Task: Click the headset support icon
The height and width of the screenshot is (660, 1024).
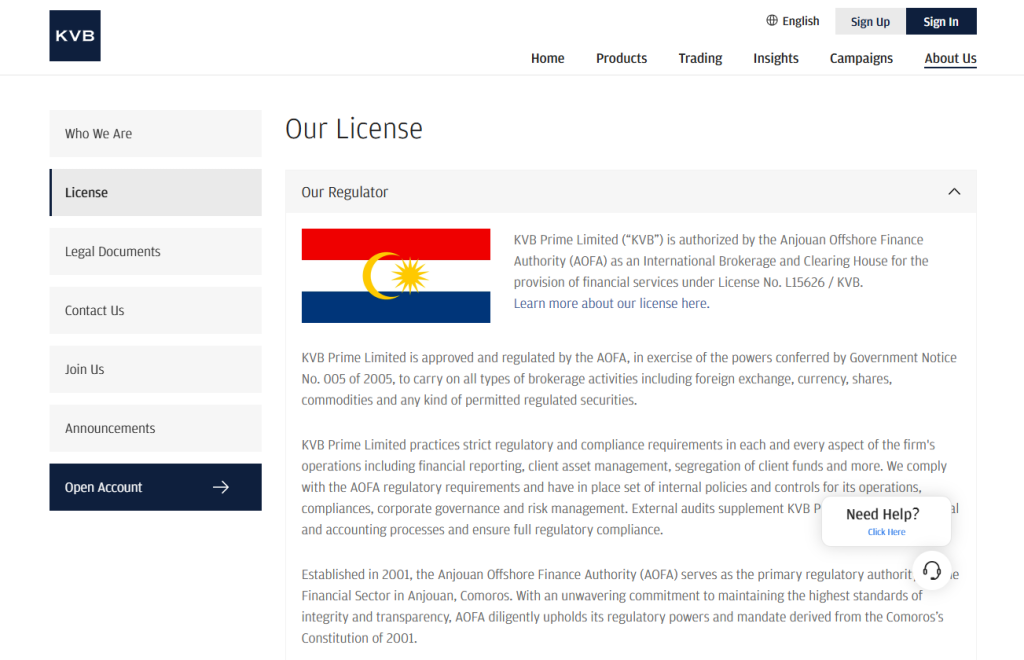Action: tap(932, 570)
